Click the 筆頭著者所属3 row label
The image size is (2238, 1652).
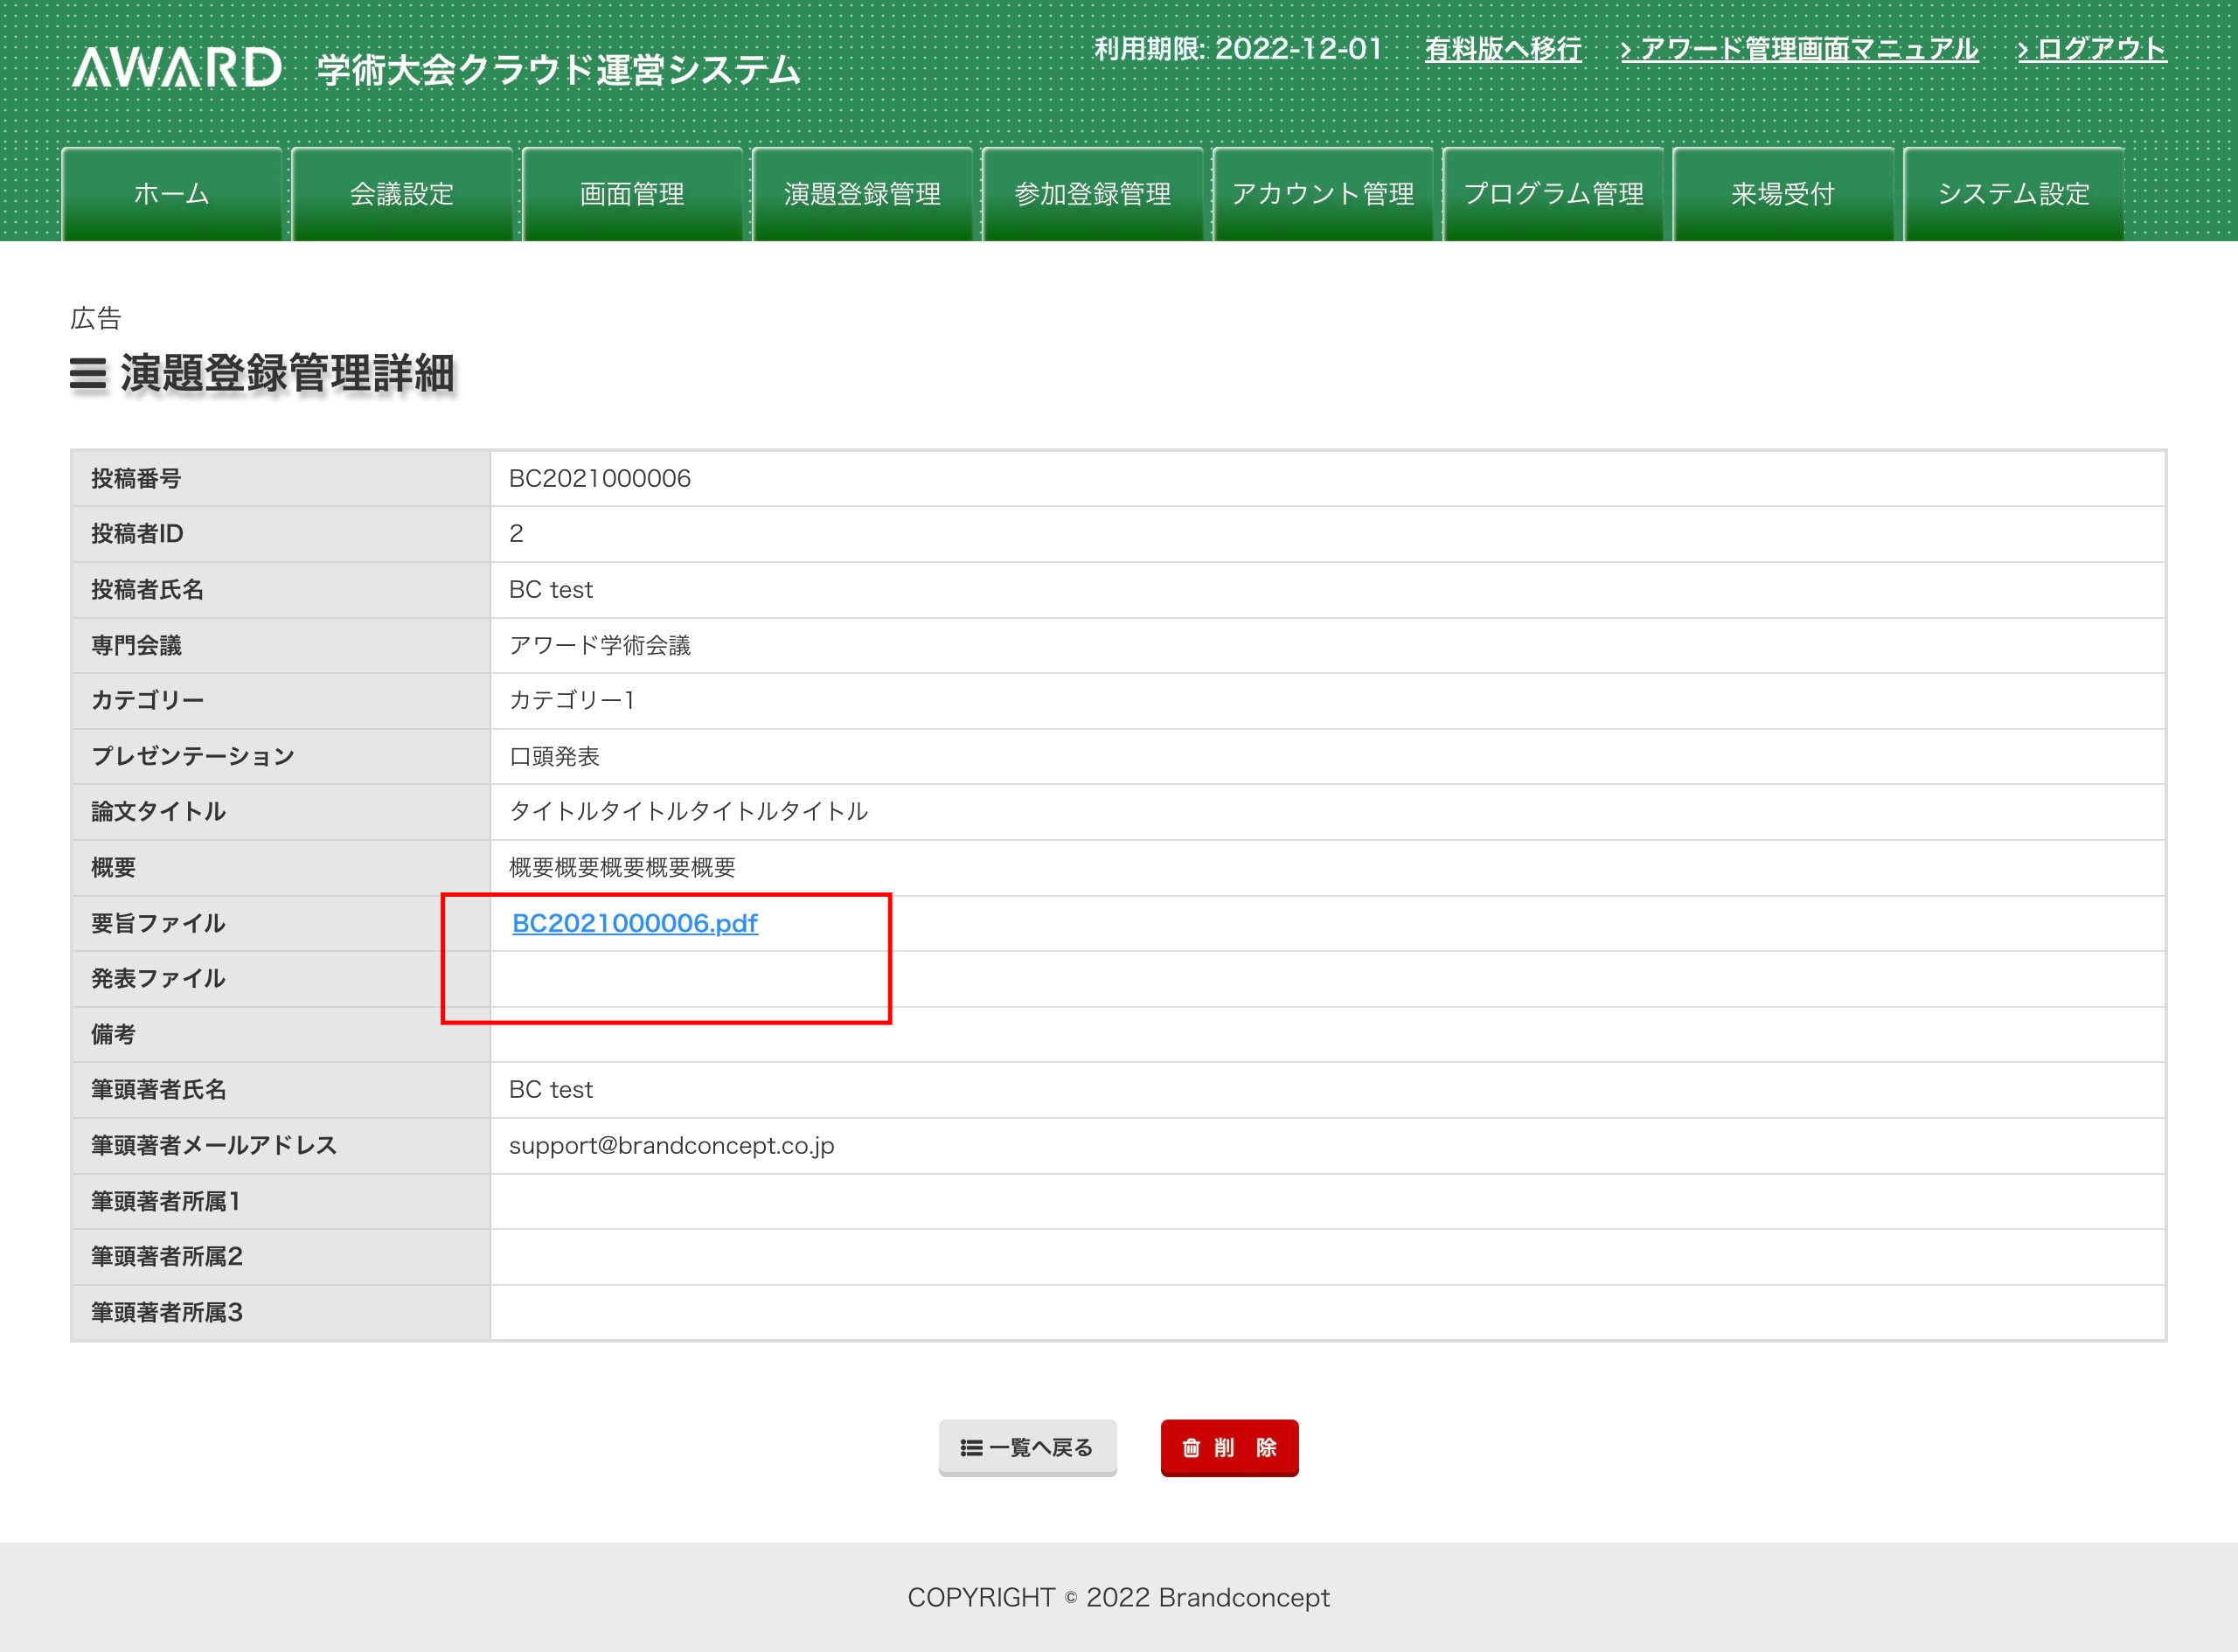tap(167, 1312)
